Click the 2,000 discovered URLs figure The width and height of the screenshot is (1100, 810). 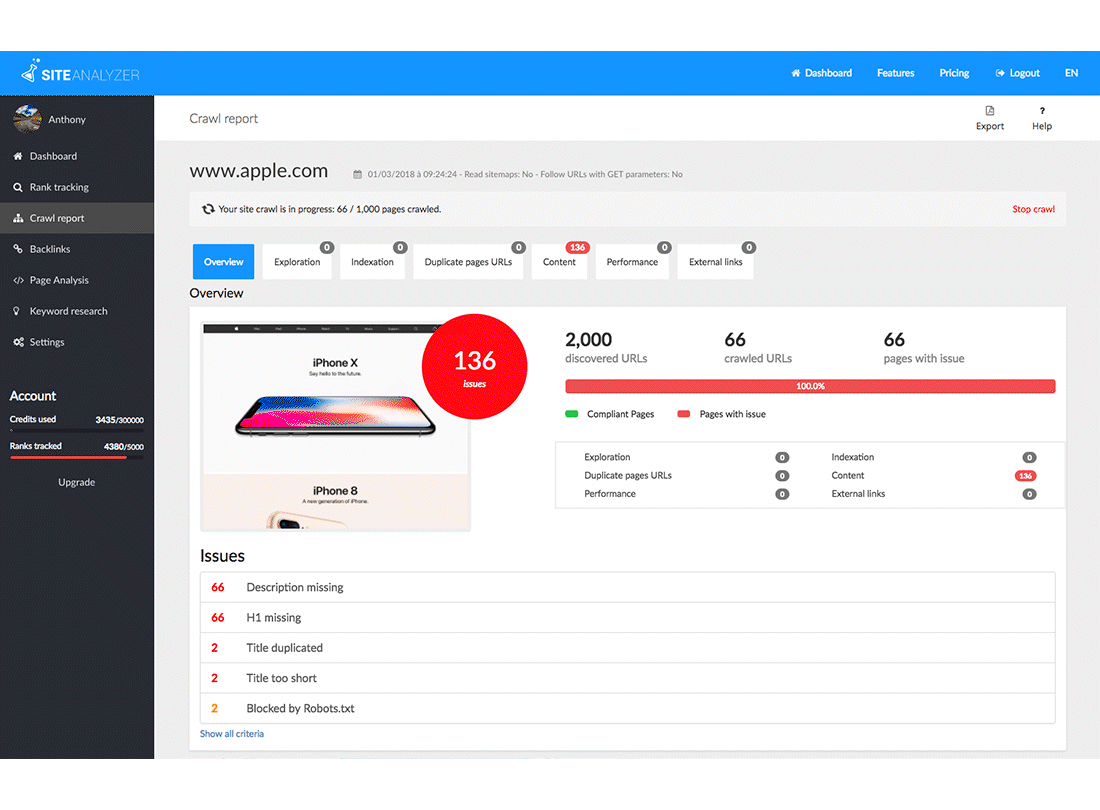(x=589, y=340)
